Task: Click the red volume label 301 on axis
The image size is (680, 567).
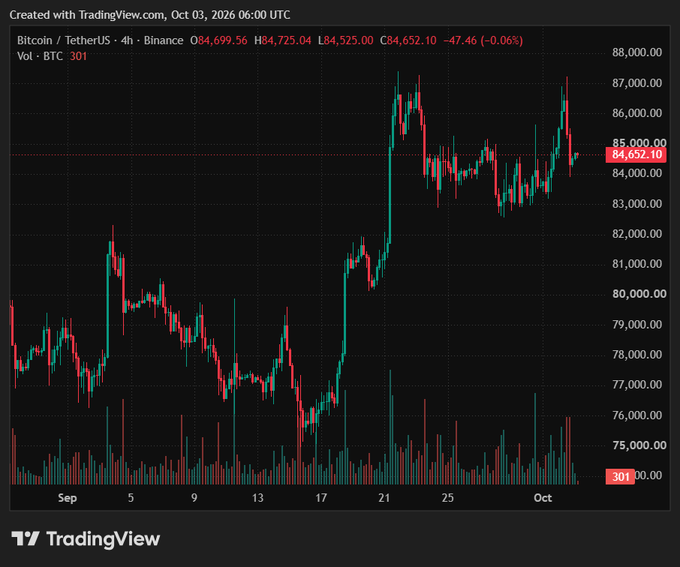Action: tap(620, 477)
